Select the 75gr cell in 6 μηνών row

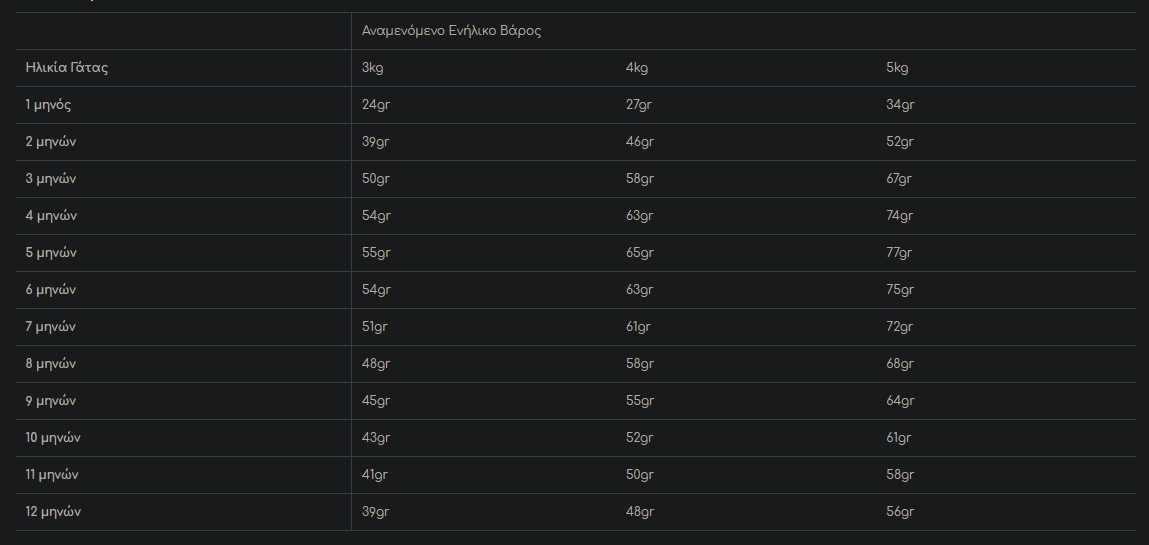(900, 290)
